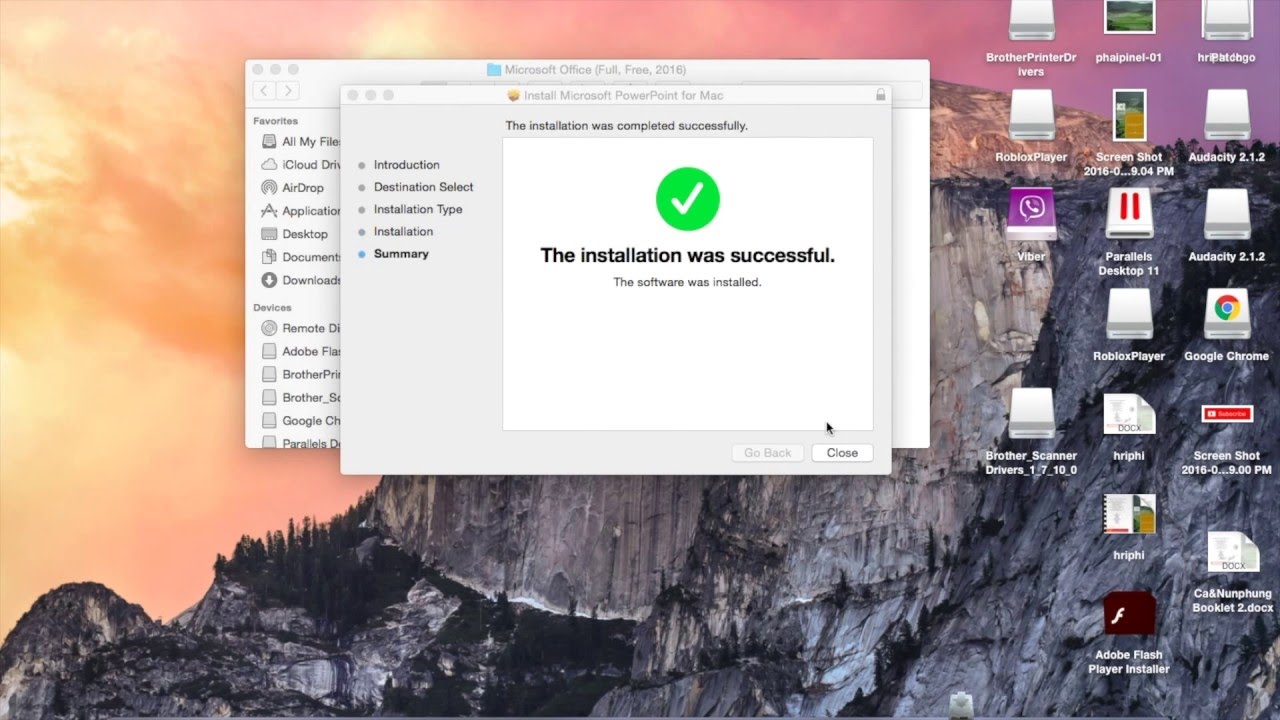Click the Finder back arrow button
The image size is (1280, 720).
(x=264, y=91)
